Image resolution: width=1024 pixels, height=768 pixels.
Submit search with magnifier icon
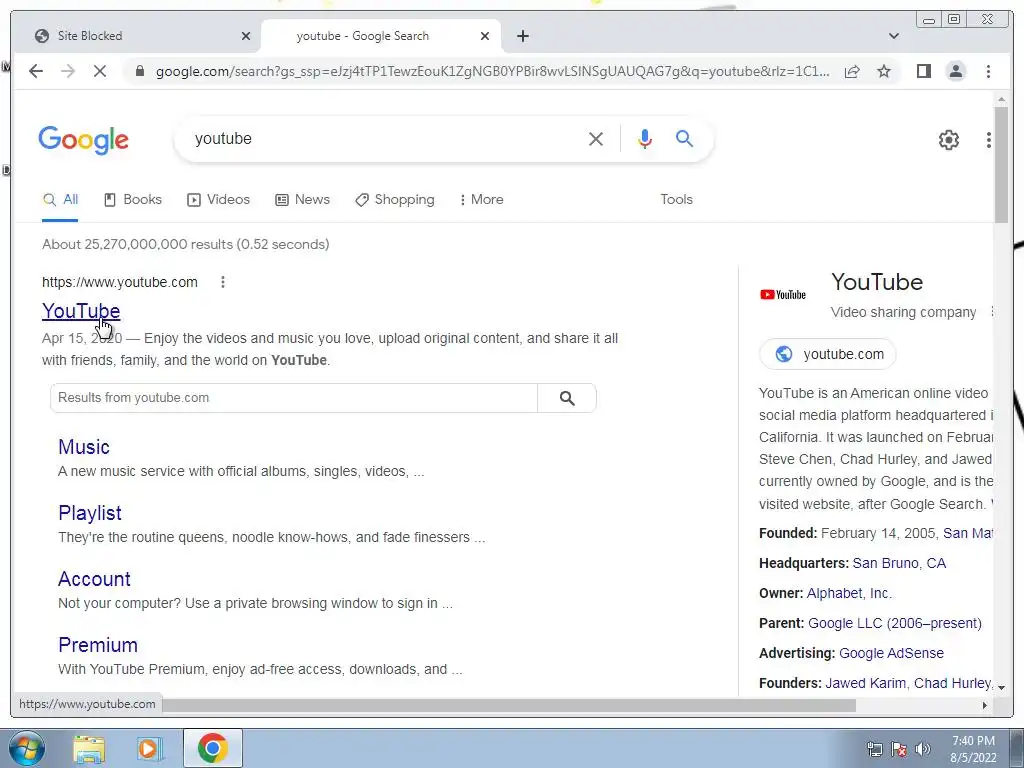(x=684, y=138)
